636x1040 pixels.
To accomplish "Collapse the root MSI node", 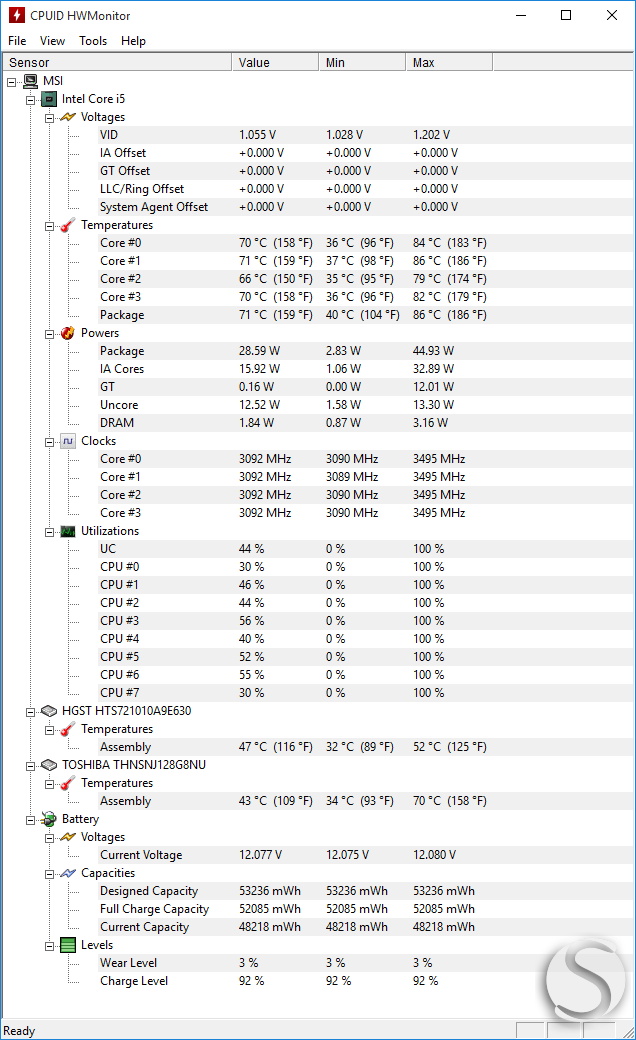I will point(12,81).
